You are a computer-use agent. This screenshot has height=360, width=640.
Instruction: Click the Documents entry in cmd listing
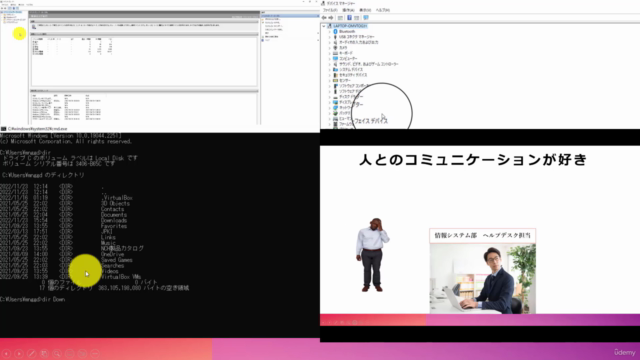coord(114,215)
